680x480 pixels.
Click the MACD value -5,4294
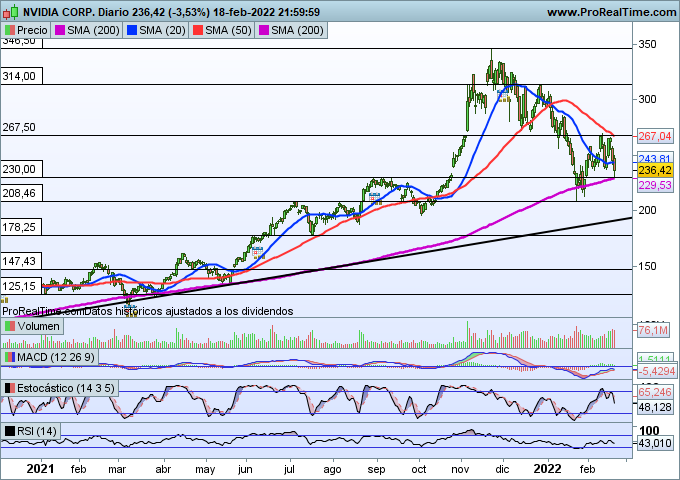point(657,371)
